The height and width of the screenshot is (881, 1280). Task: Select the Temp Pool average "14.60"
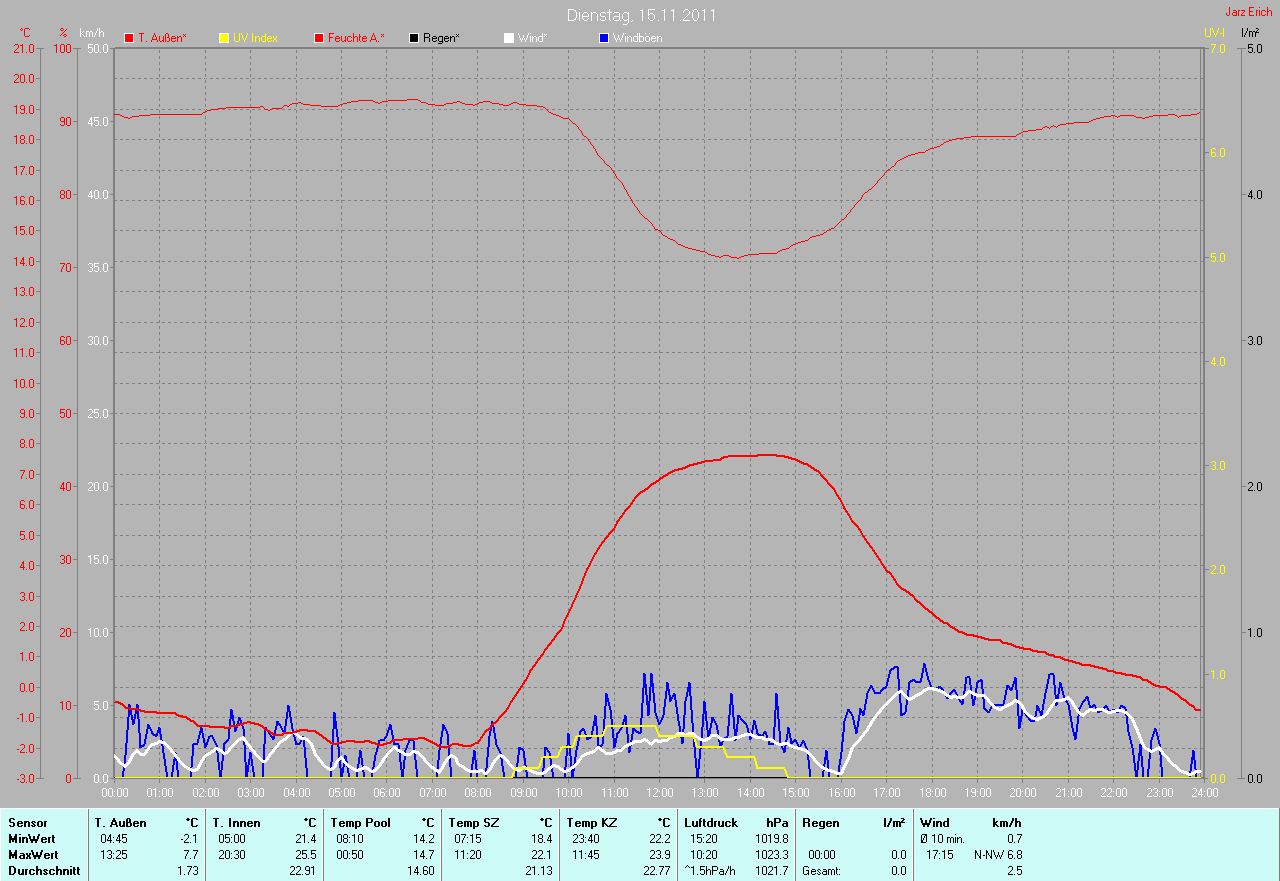(x=420, y=871)
